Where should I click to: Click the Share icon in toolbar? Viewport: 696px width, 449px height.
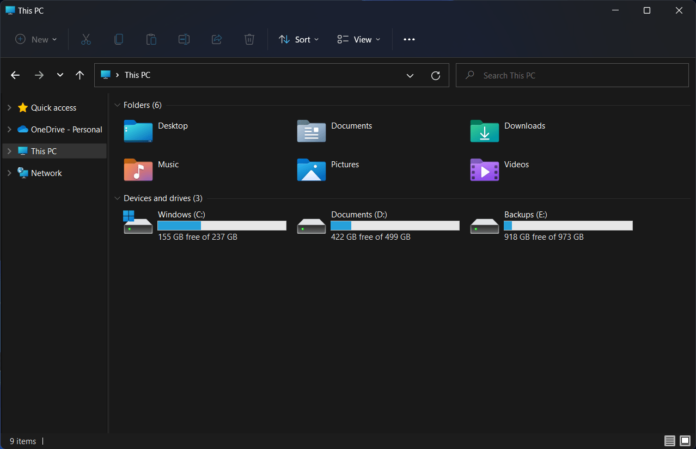tap(217, 39)
